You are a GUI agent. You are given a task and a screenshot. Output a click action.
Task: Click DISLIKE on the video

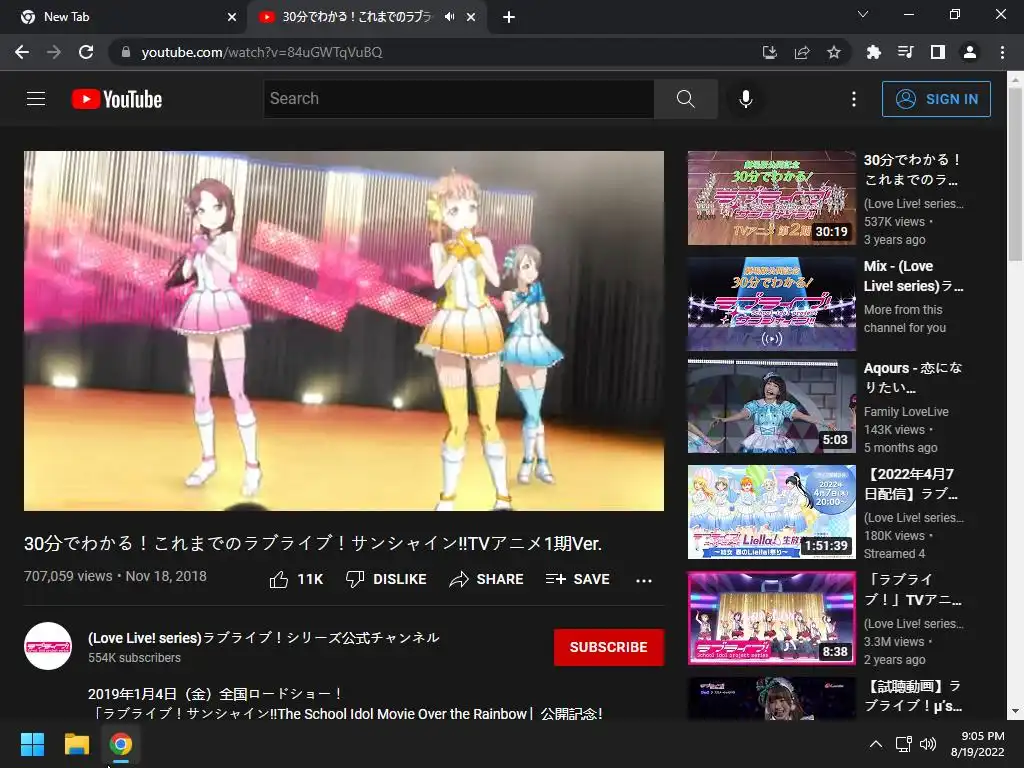tap(386, 579)
